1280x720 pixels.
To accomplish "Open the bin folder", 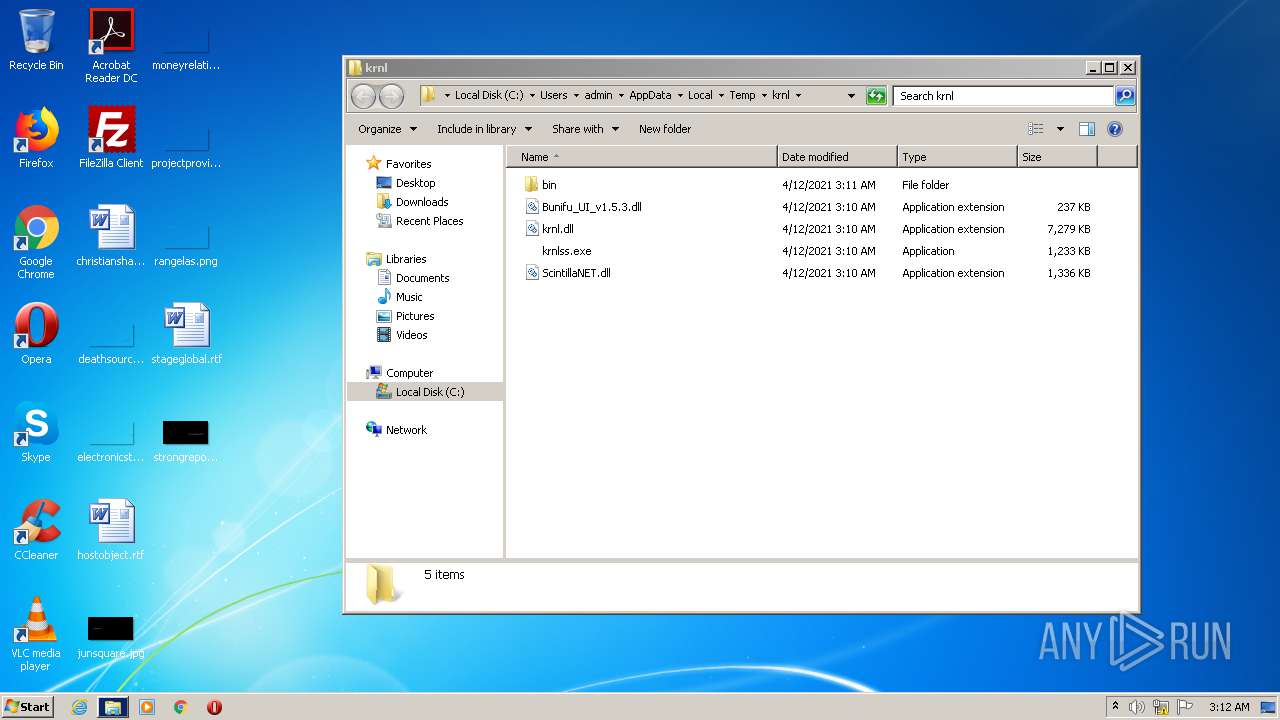I will [549, 185].
